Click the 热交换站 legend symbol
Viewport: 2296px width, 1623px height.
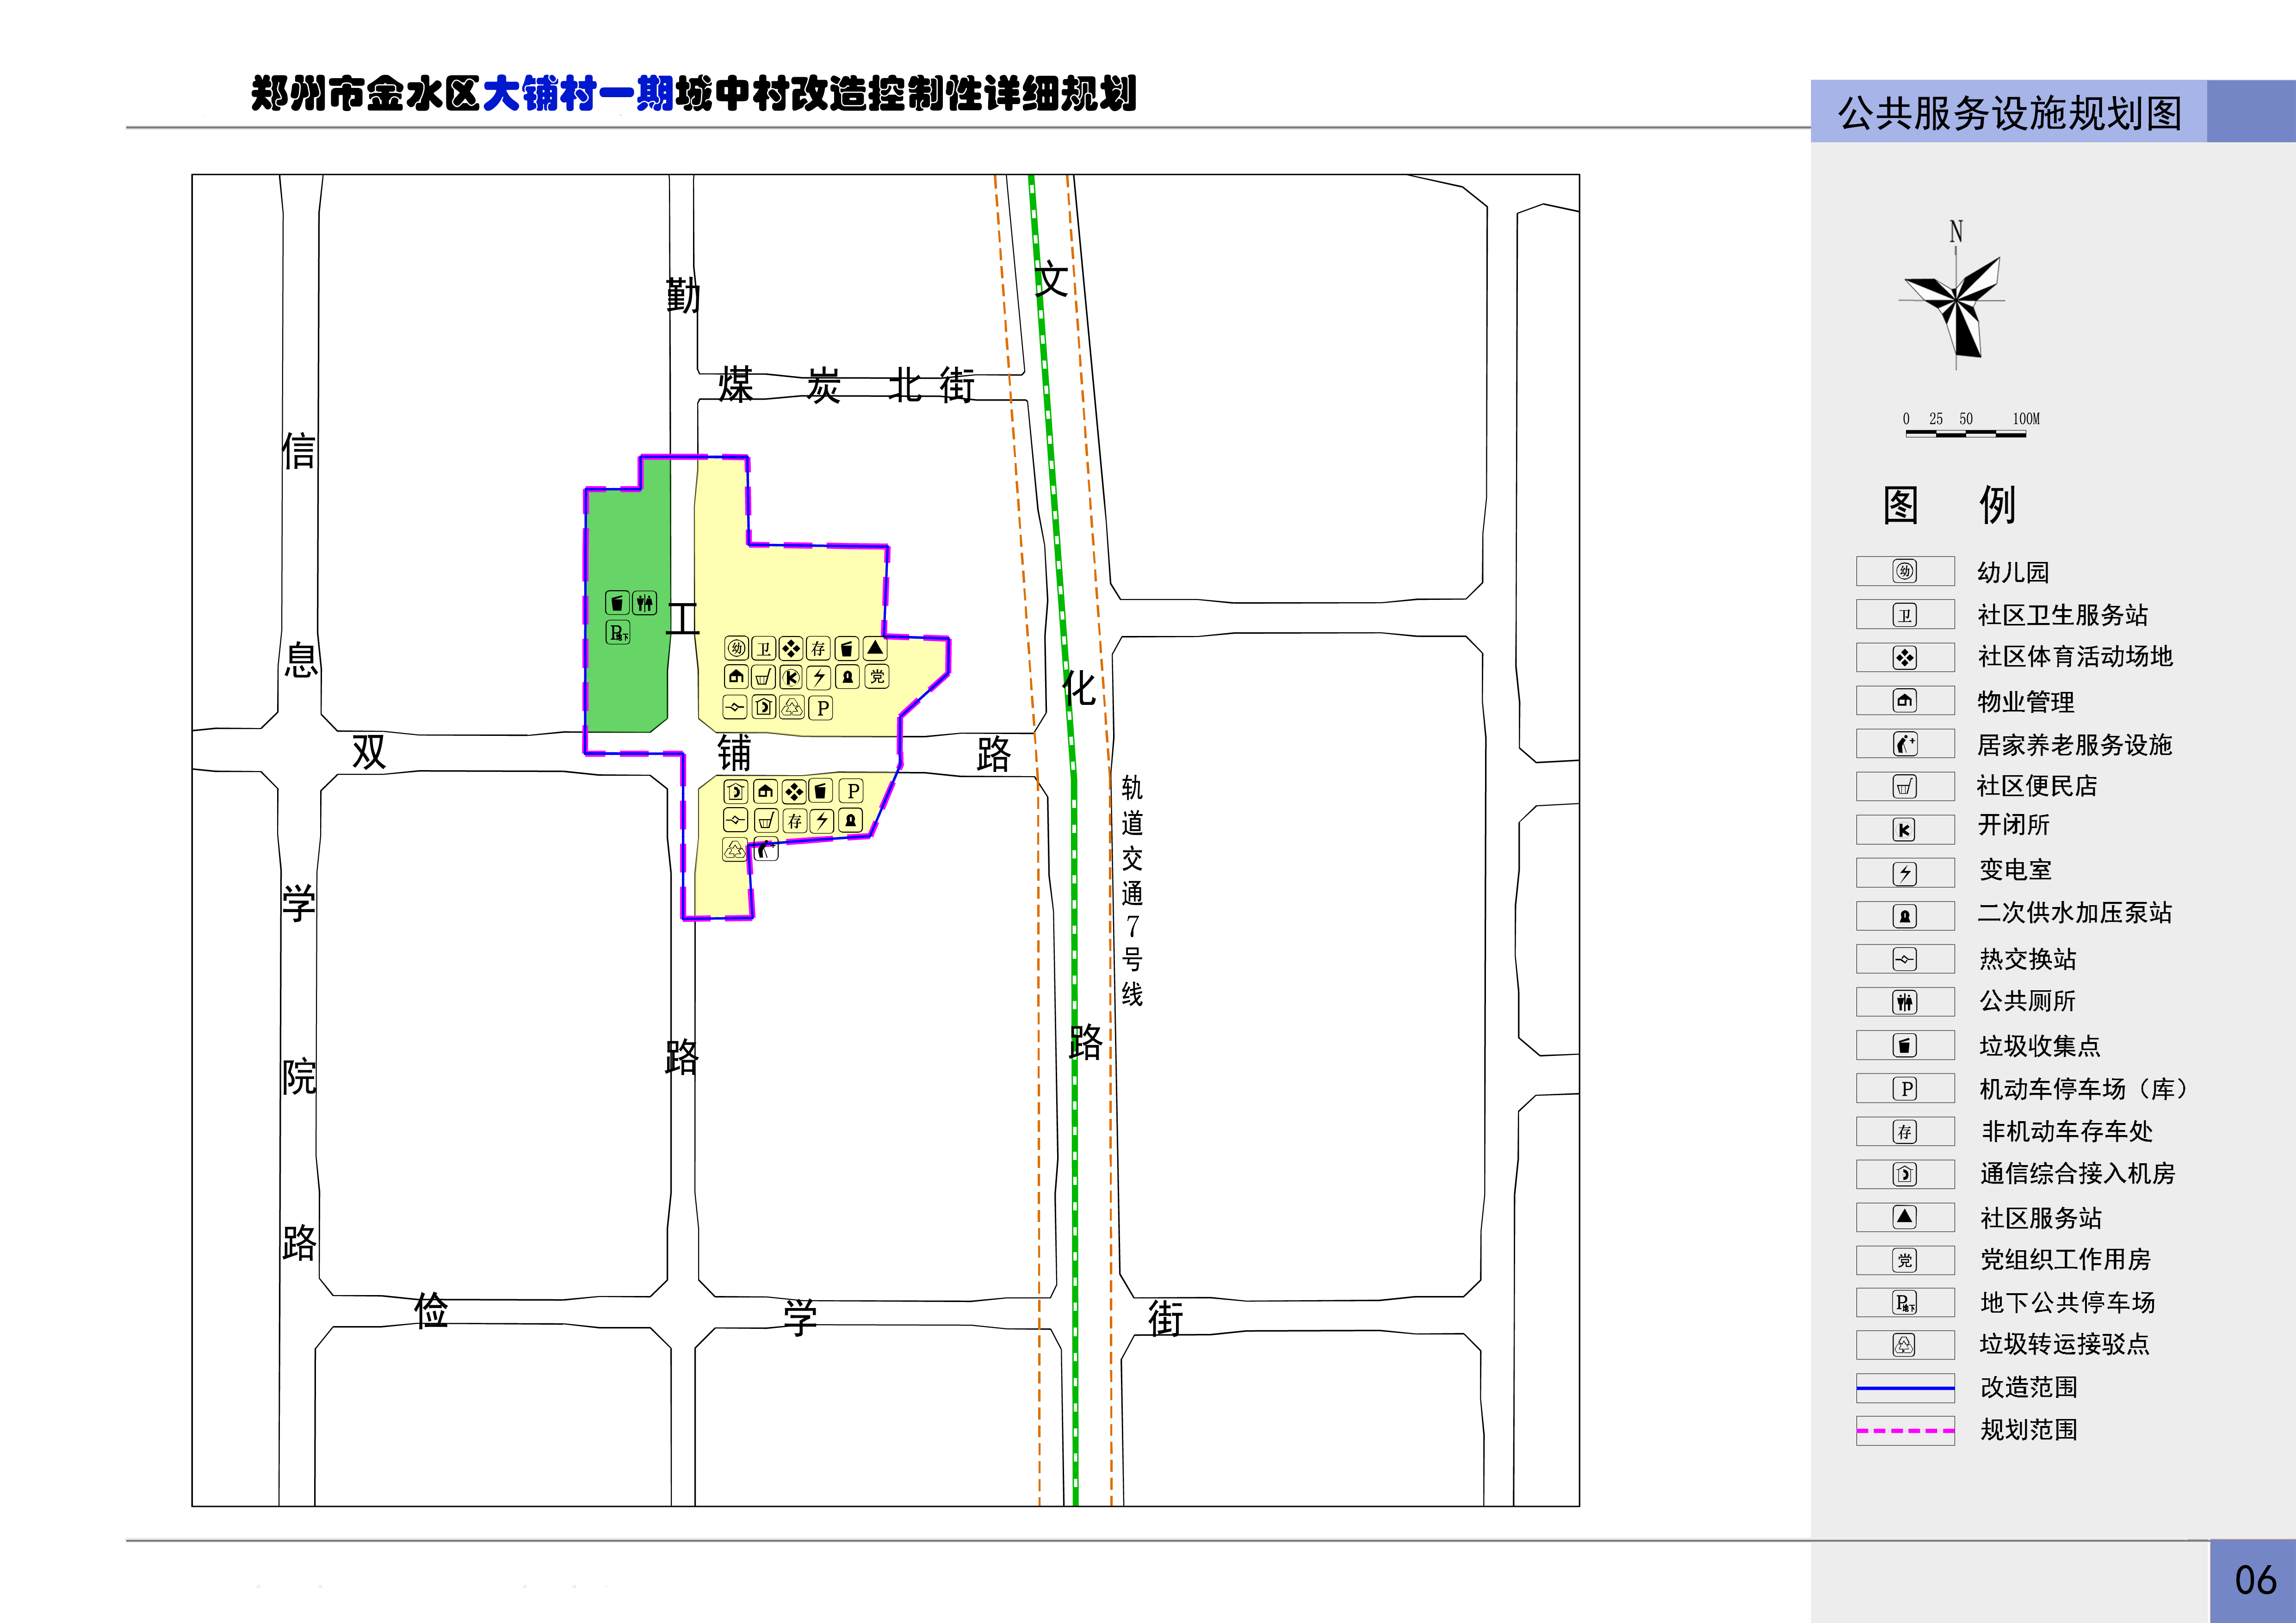pyautogui.click(x=1904, y=959)
